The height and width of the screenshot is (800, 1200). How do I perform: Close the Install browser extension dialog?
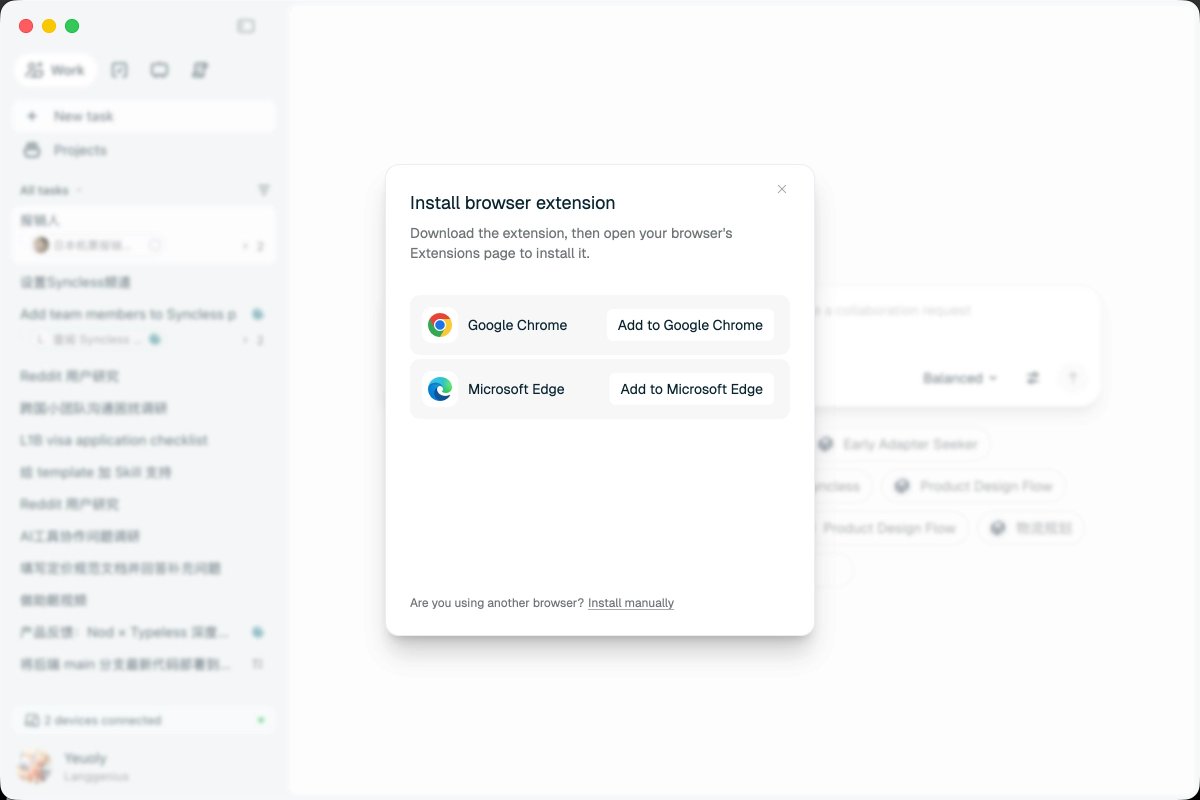click(x=782, y=189)
